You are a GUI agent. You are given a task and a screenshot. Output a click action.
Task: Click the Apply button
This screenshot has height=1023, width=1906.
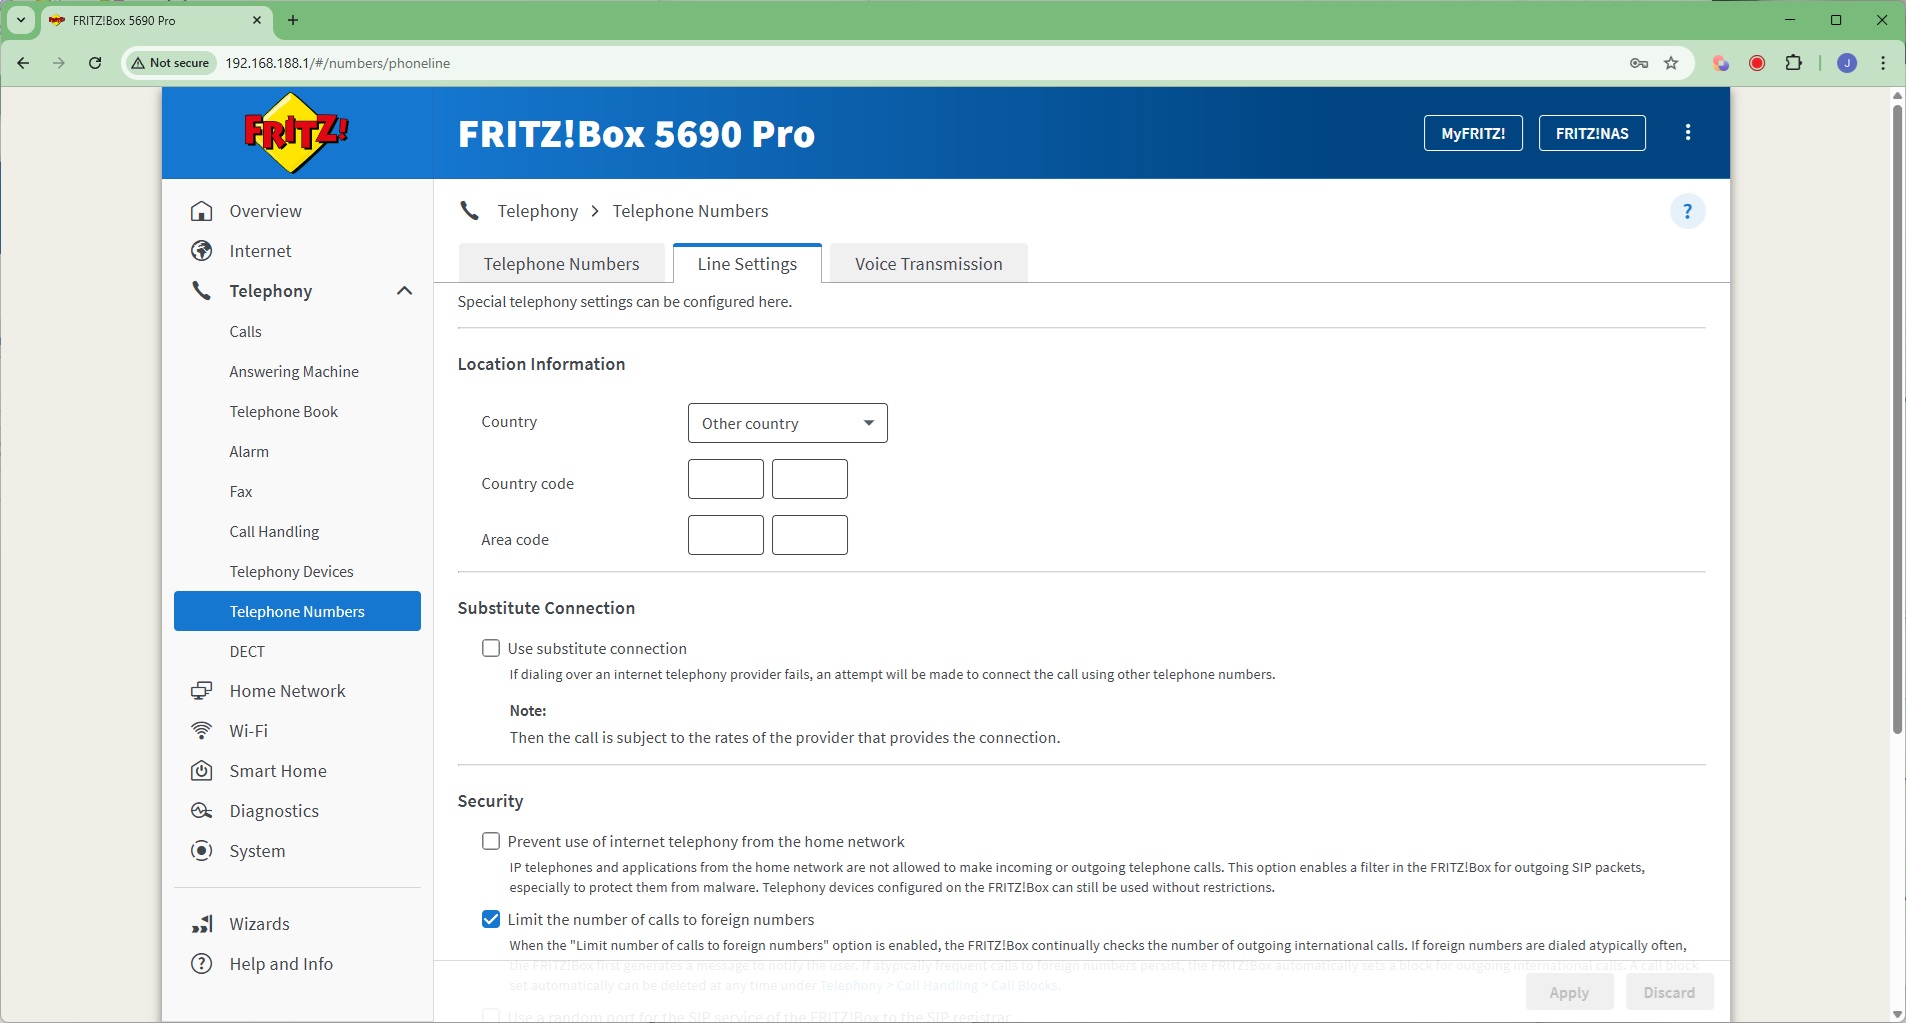pyautogui.click(x=1569, y=992)
